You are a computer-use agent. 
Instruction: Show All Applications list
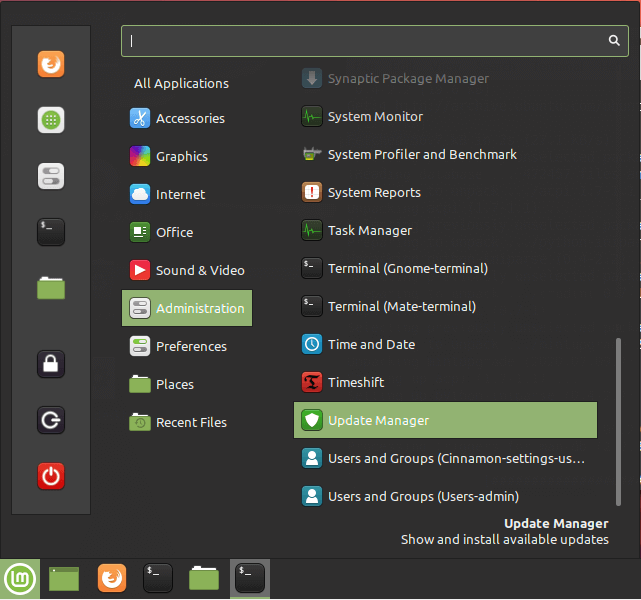(x=181, y=83)
